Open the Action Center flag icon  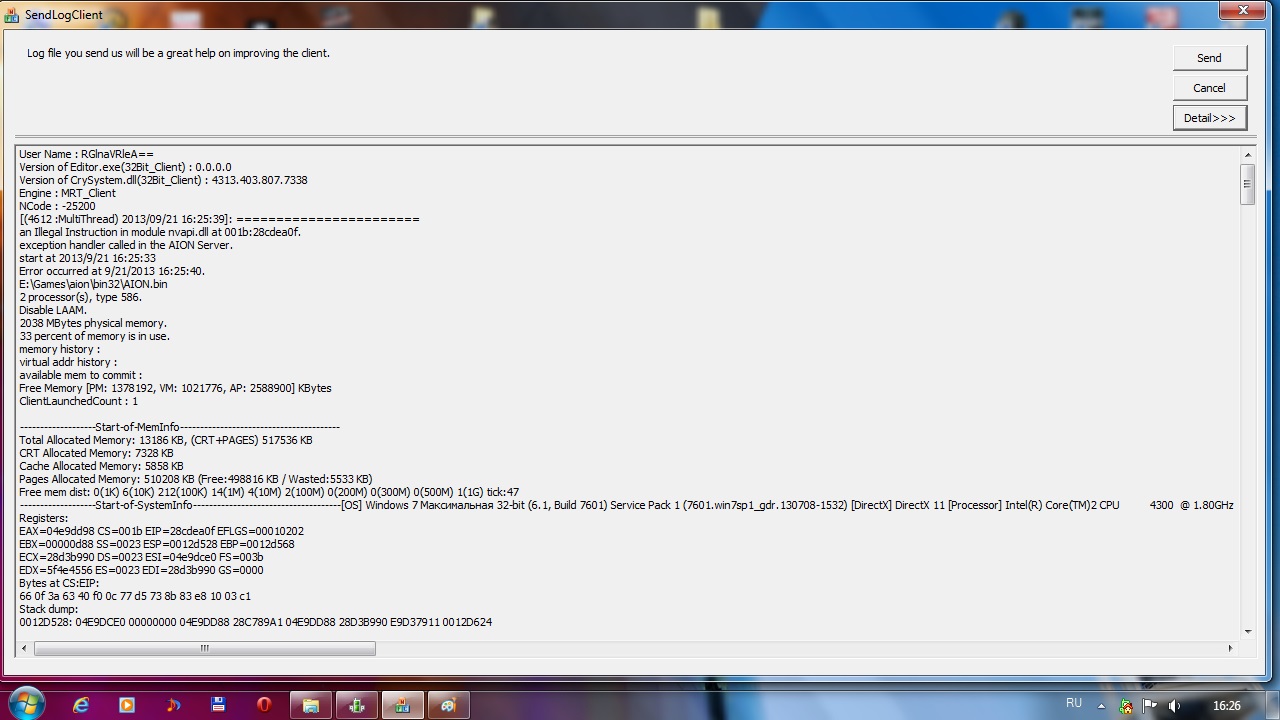pos(1150,706)
